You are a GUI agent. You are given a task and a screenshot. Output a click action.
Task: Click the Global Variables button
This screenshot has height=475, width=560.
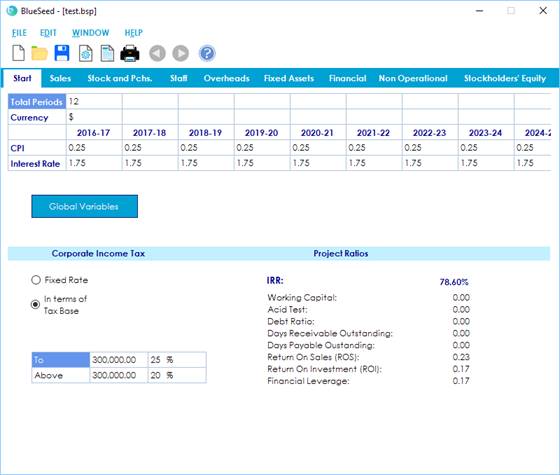click(84, 206)
